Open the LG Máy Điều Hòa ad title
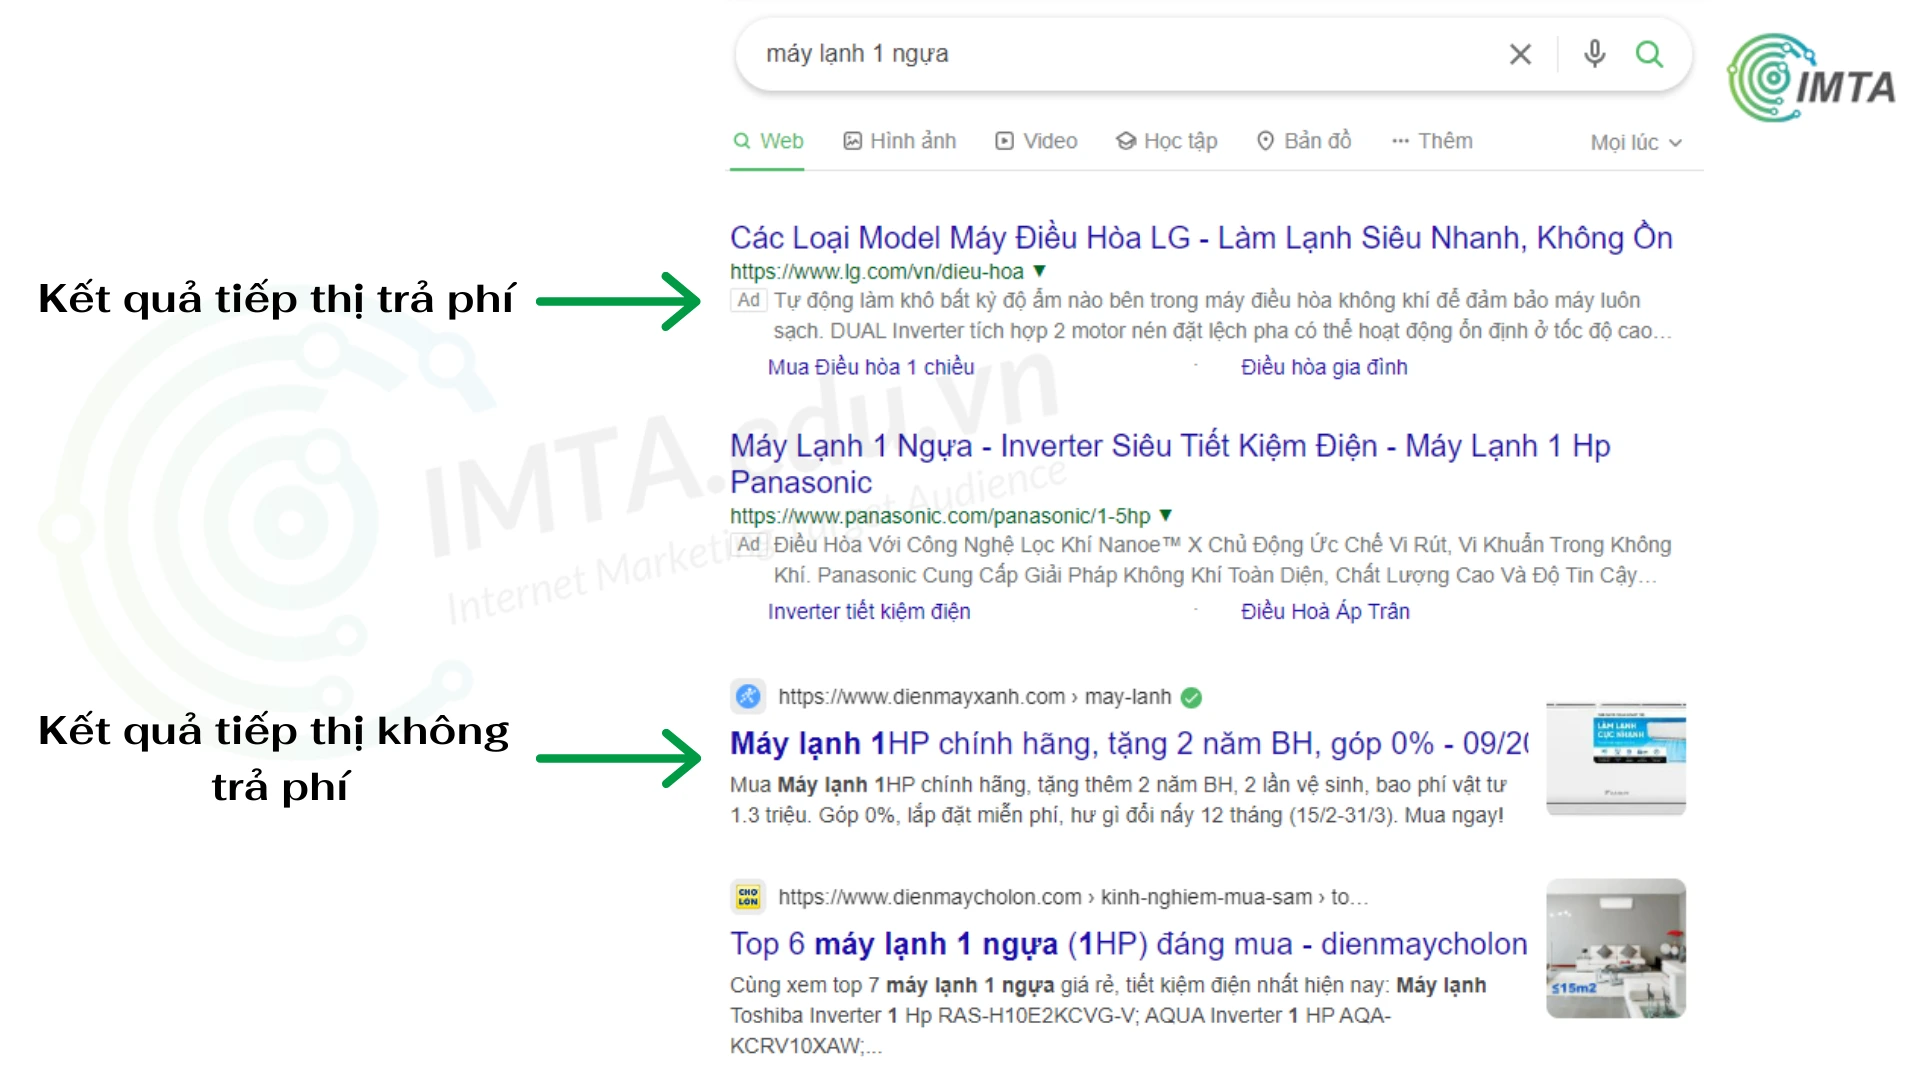Viewport: 1920px width, 1080px height. point(1201,238)
